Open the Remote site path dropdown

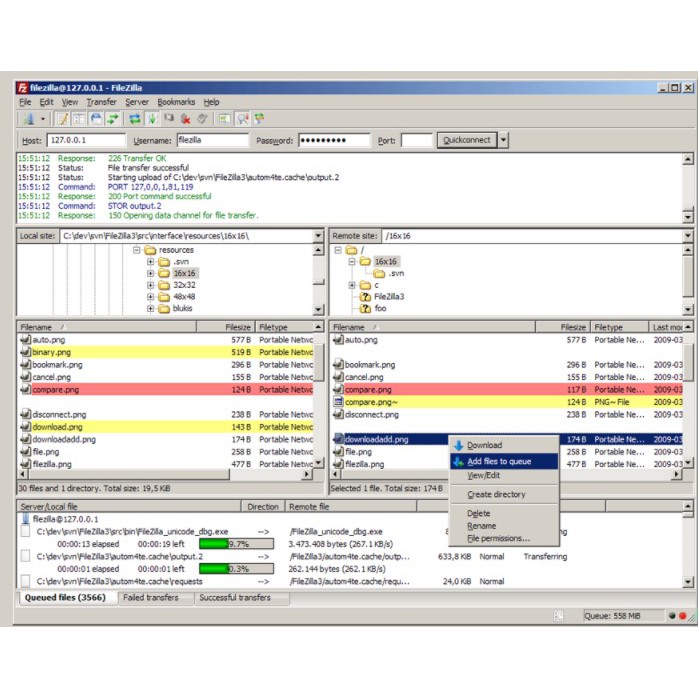pyautogui.click(x=687, y=236)
